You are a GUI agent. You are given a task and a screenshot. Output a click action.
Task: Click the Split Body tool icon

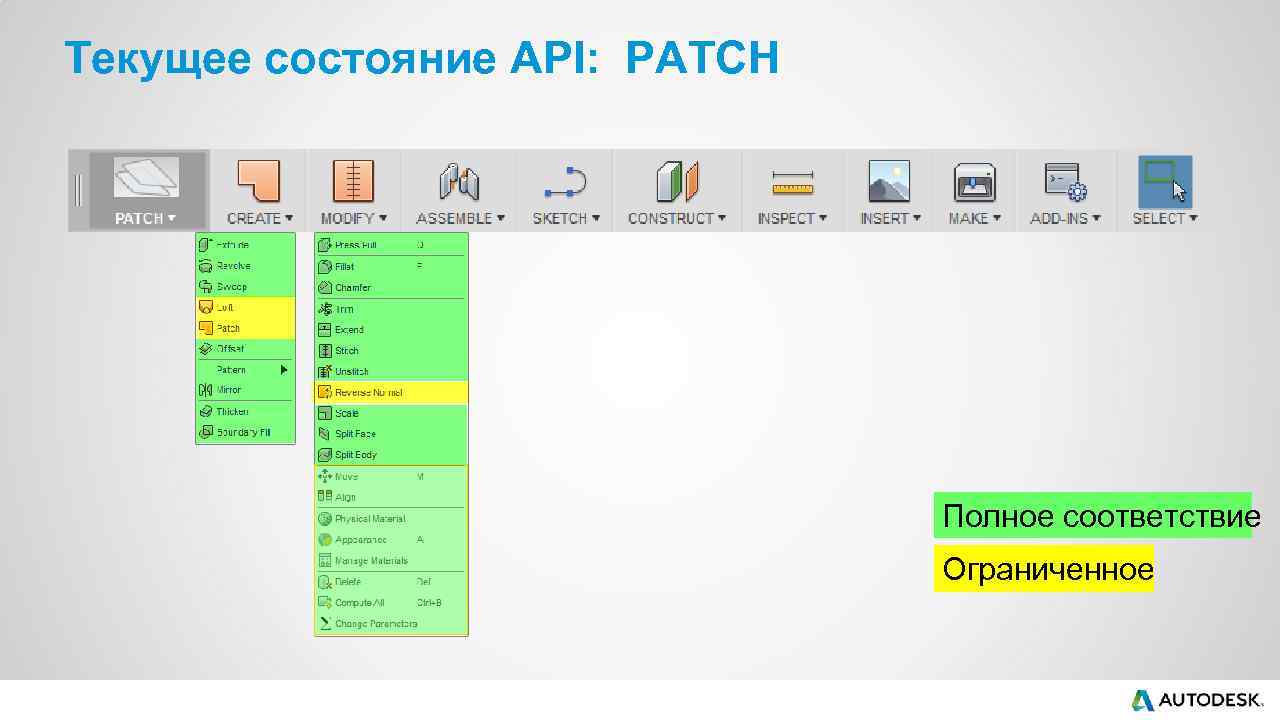click(x=326, y=454)
